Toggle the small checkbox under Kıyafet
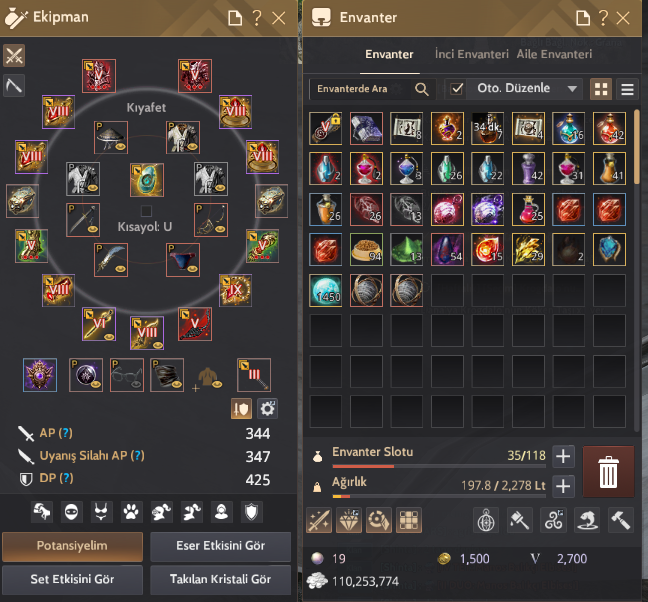 [x=146, y=211]
